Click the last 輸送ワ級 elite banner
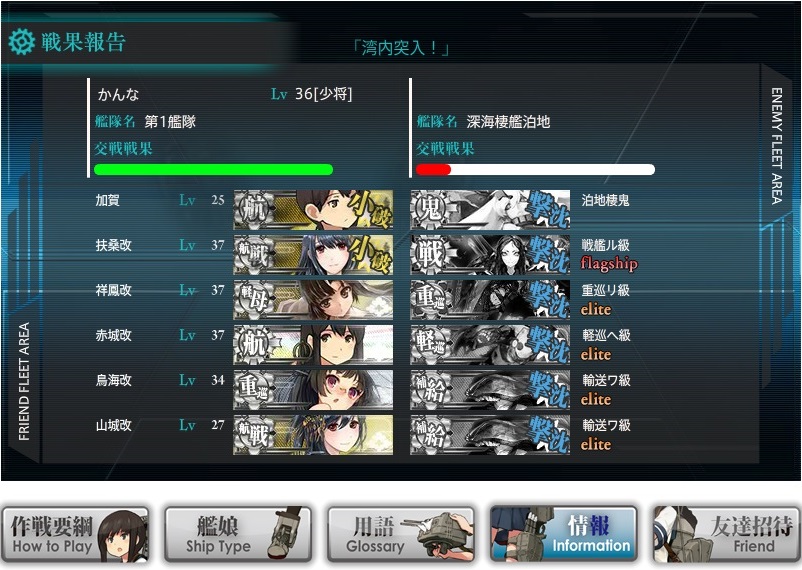This screenshot has height=570, width=802. coord(490,434)
